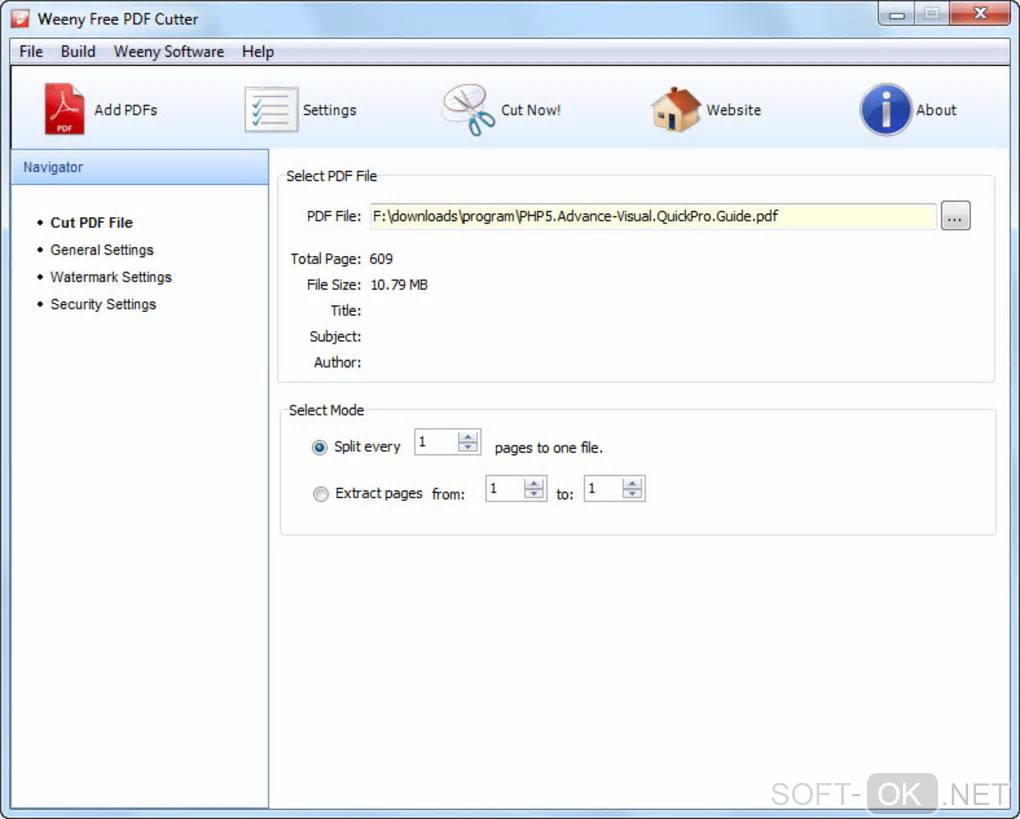Browse for PDF with the ... button

pos(955,216)
